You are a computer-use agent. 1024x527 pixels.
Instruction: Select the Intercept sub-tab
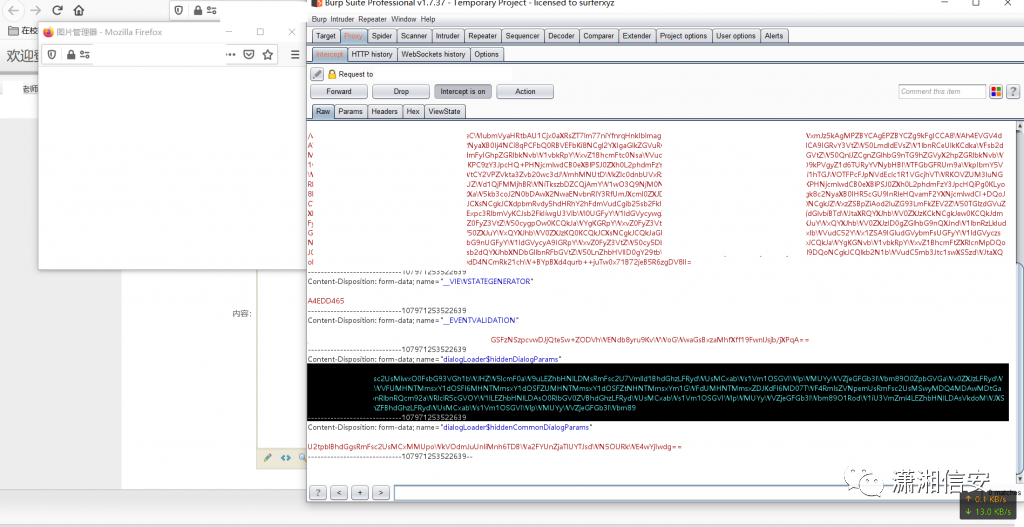(x=329, y=54)
